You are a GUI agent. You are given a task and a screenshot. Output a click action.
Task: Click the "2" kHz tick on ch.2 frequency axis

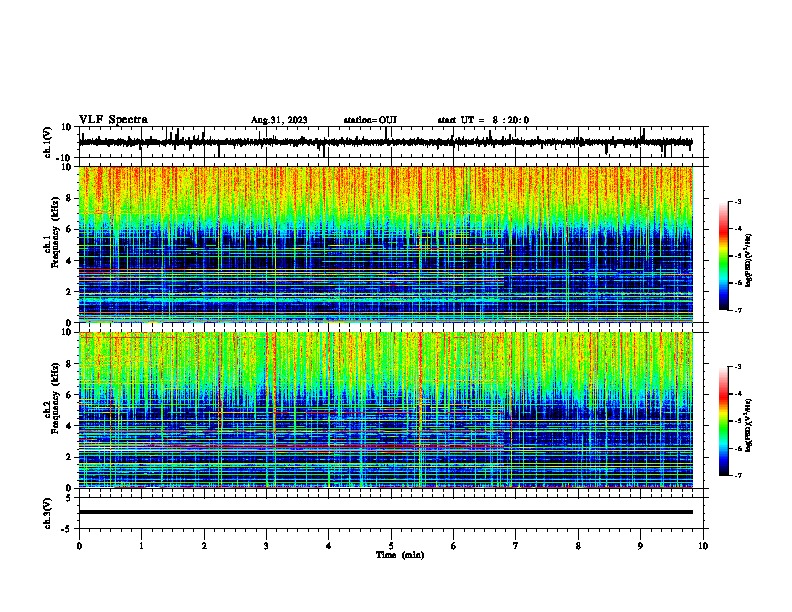coord(70,457)
